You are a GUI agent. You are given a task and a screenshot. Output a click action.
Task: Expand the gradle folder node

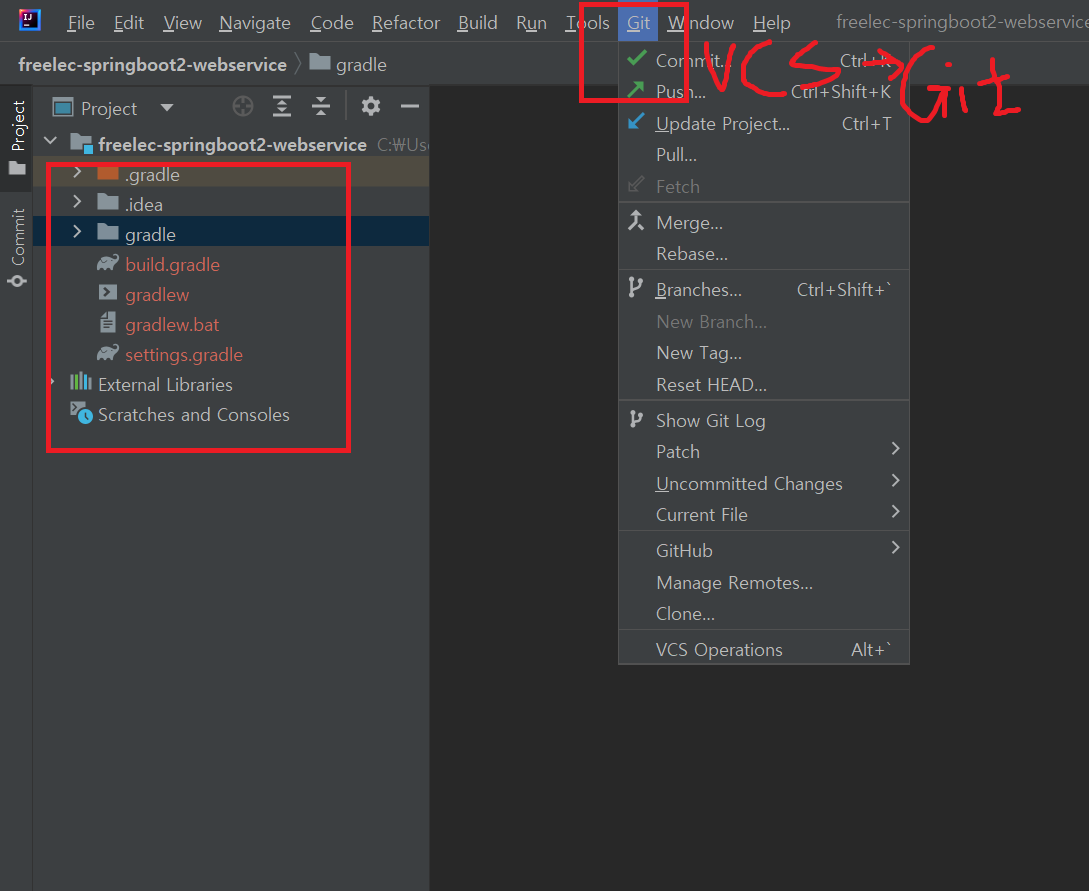tap(77, 232)
